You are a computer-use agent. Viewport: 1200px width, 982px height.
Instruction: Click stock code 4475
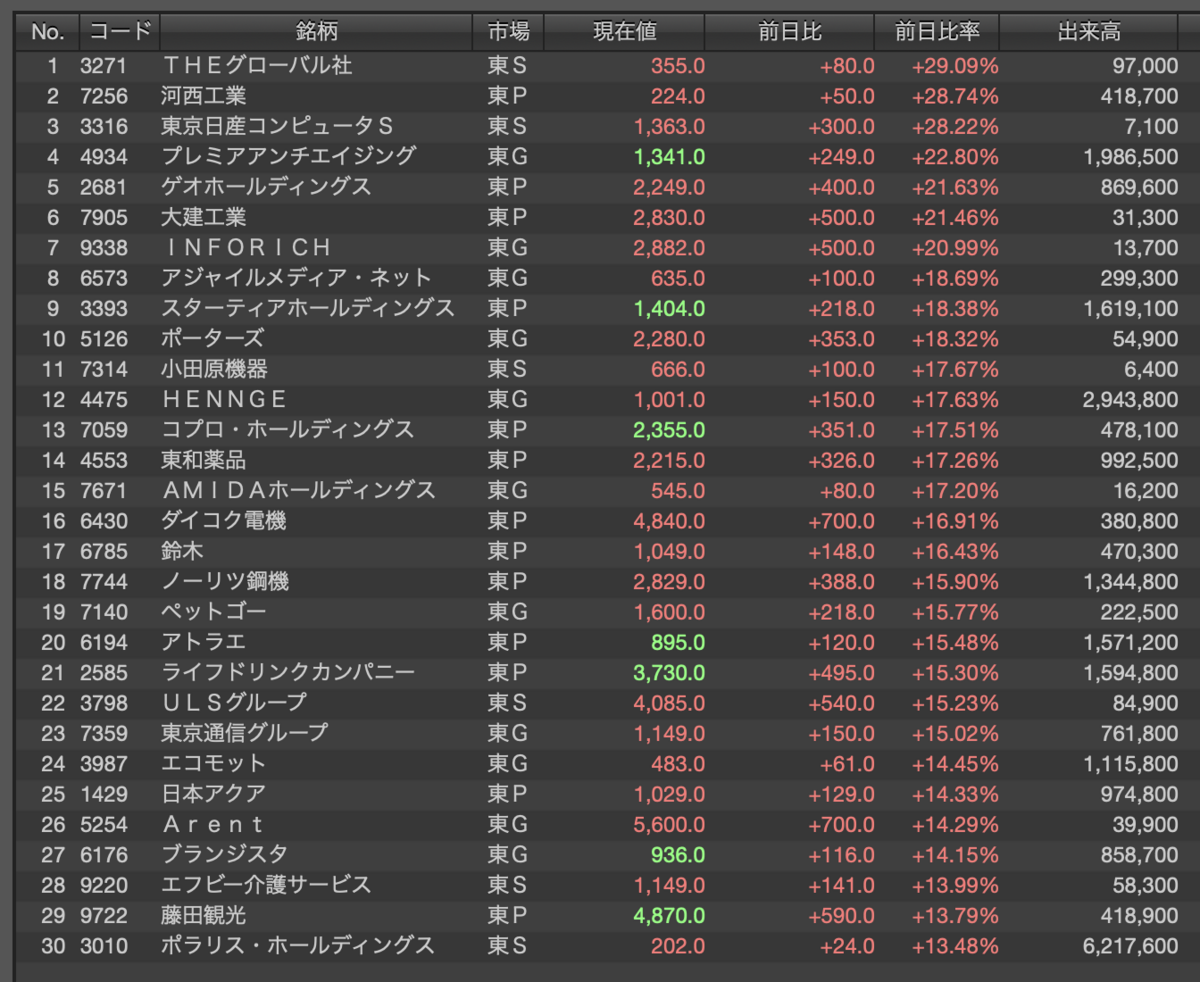point(104,400)
